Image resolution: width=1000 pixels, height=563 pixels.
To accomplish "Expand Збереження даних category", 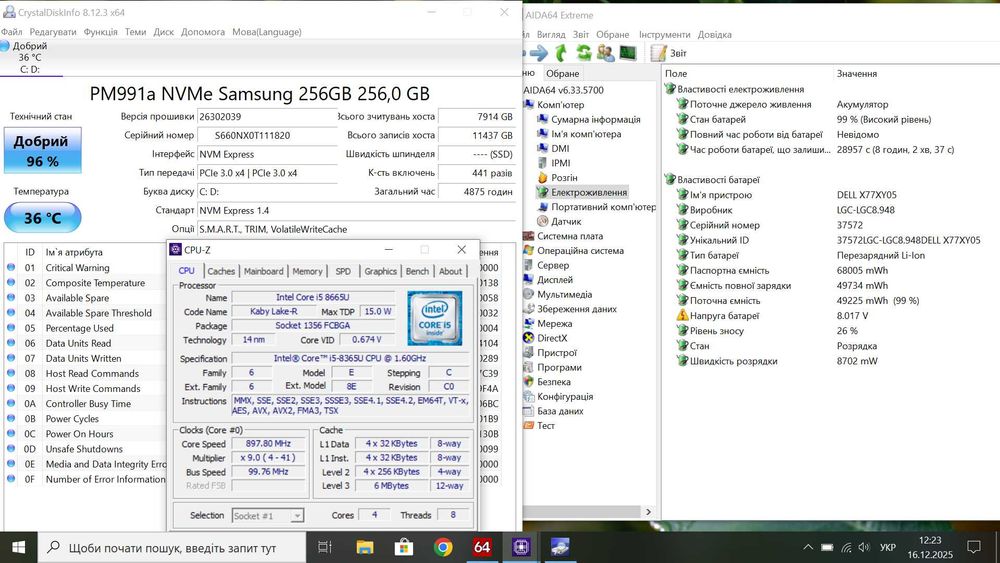I will 570,309.
